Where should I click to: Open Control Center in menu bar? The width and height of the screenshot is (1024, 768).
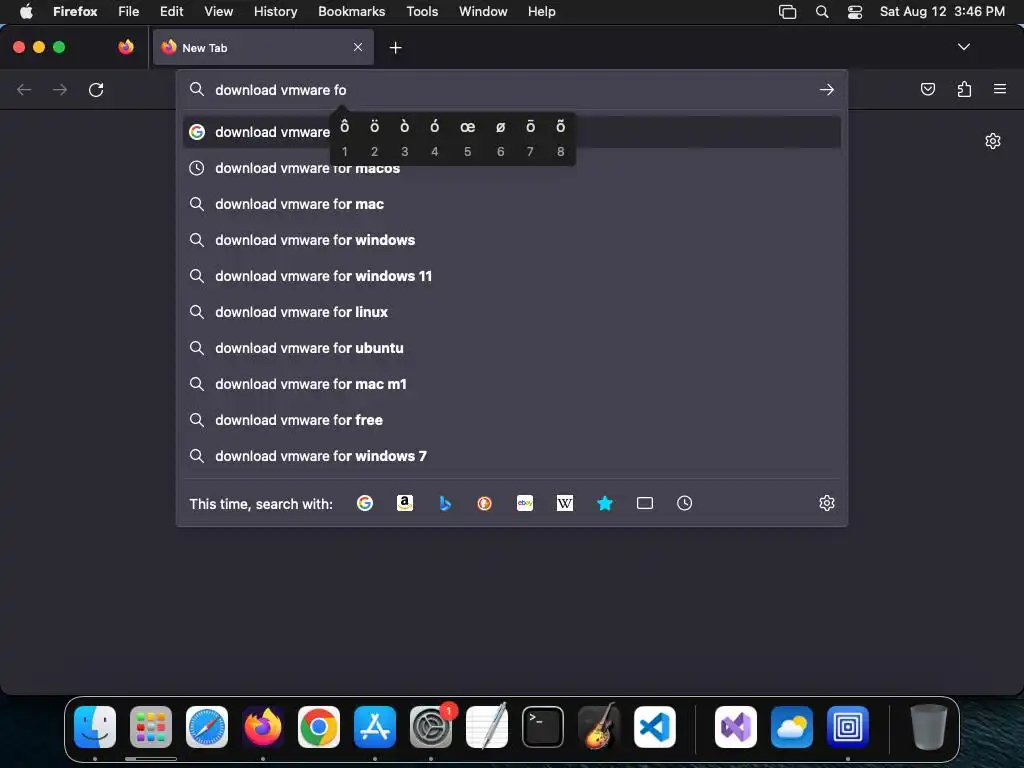coord(855,12)
